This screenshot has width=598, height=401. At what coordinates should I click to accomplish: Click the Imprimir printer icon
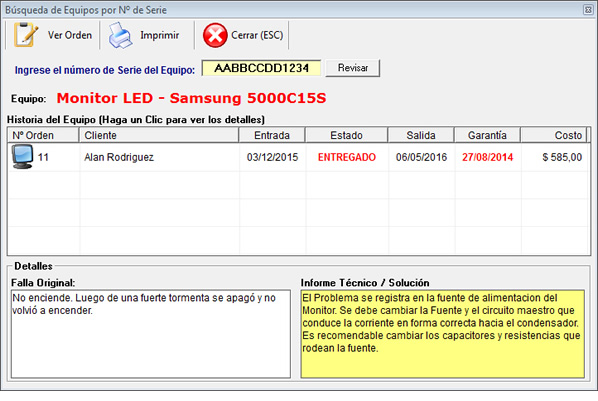click(x=121, y=35)
